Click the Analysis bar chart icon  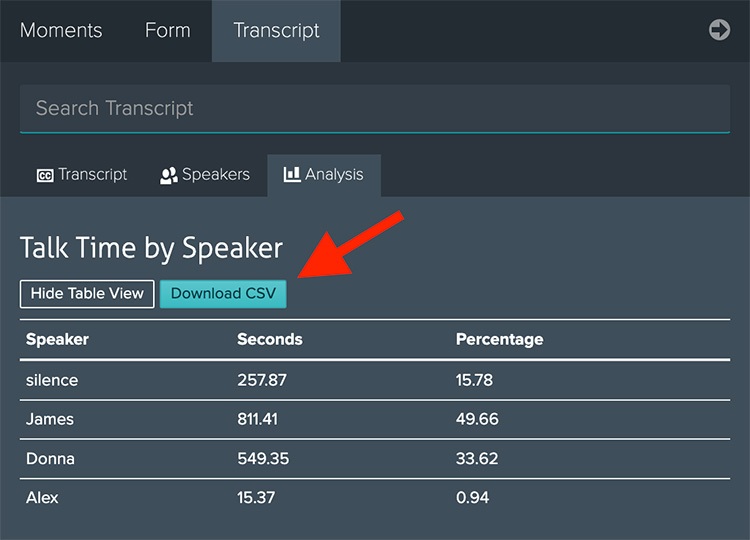[291, 175]
